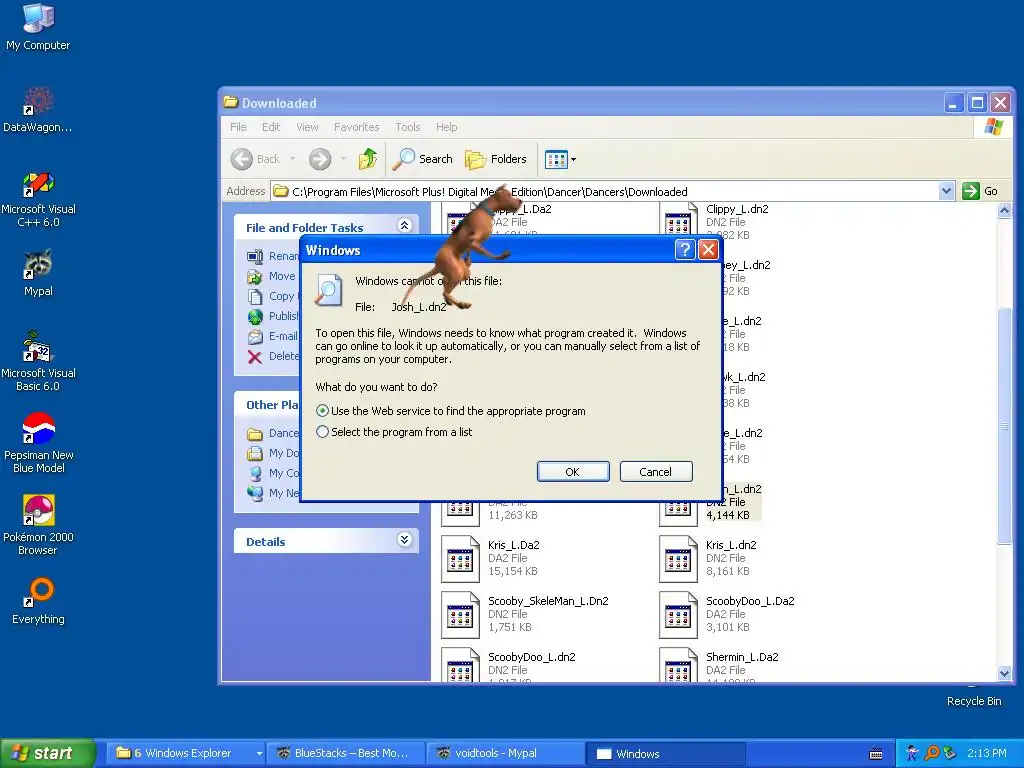This screenshot has width=1024, height=768.
Task: Open the Views button menu
Action: [x=560, y=159]
